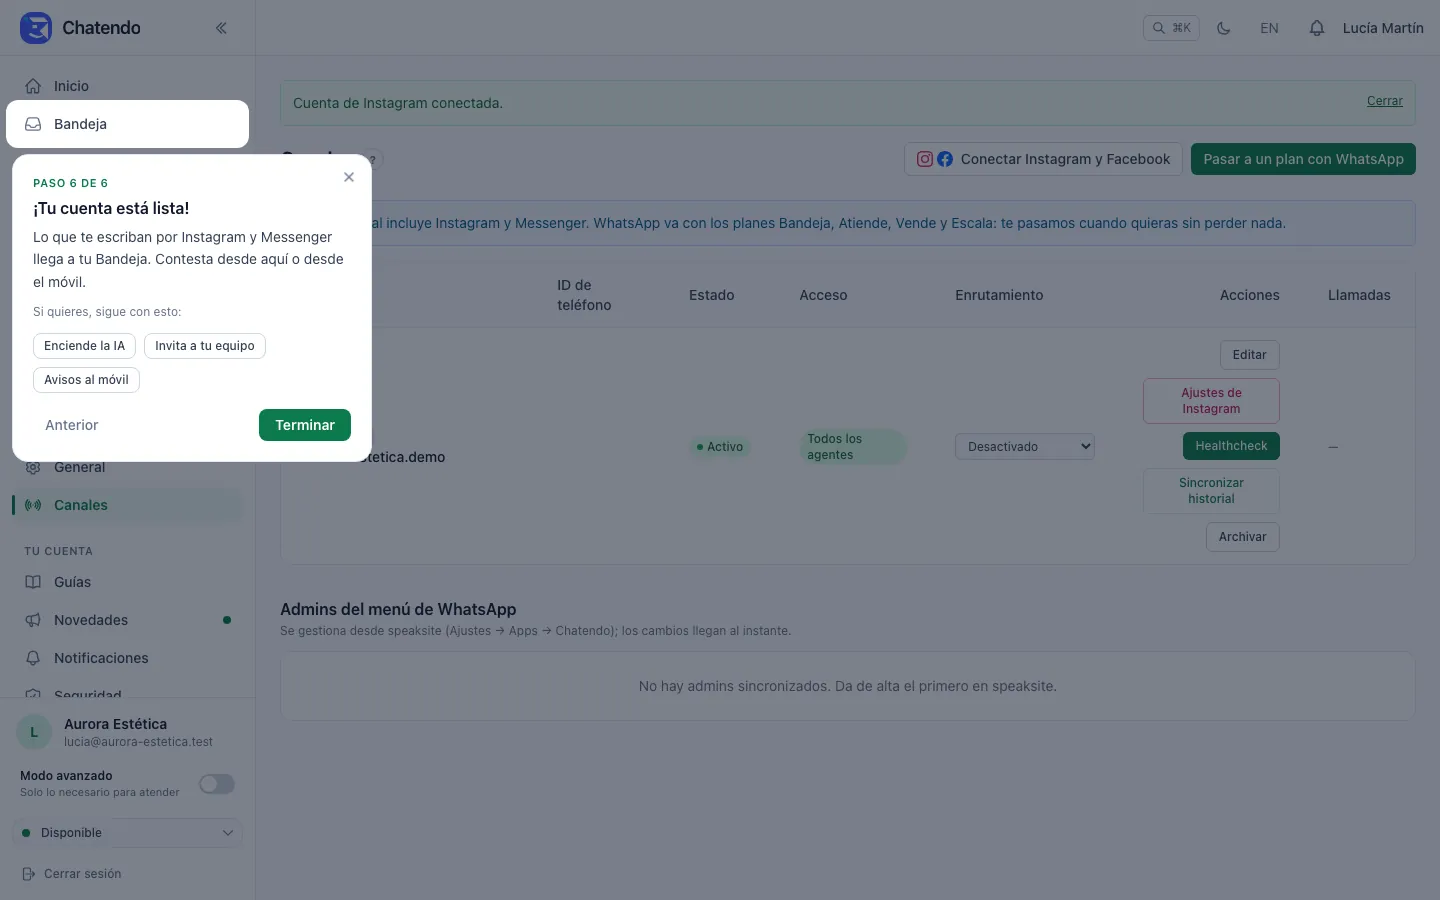This screenshot has width=1440, height=900.
Task: Open Guías in sidebar
Action: point(127,582)
